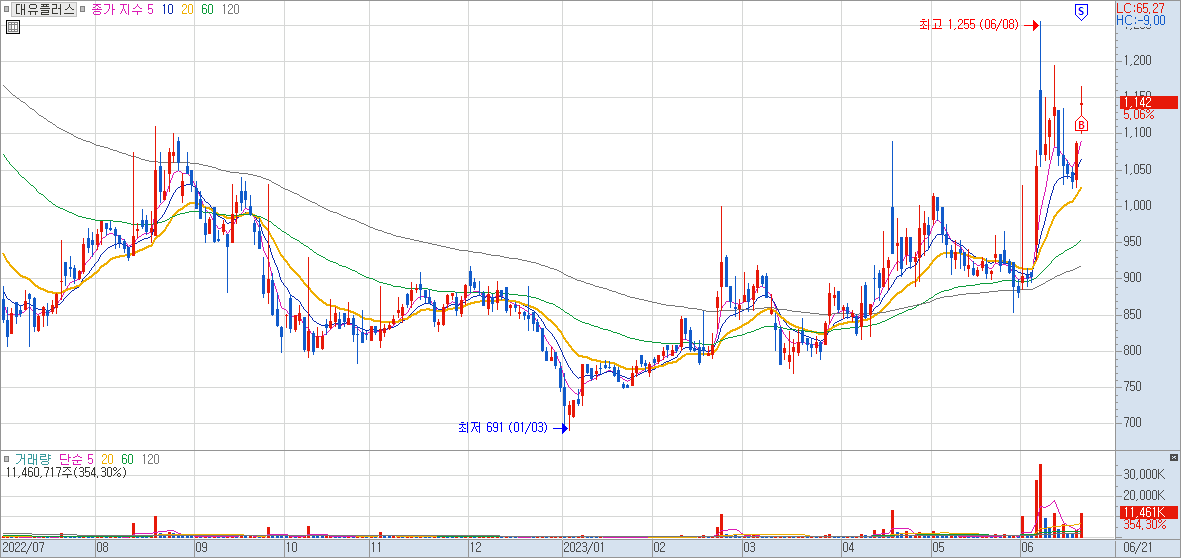Select the volume panel 20-day average label
Viewport: 1181px width, 558px height.
[x=107, y=459]
